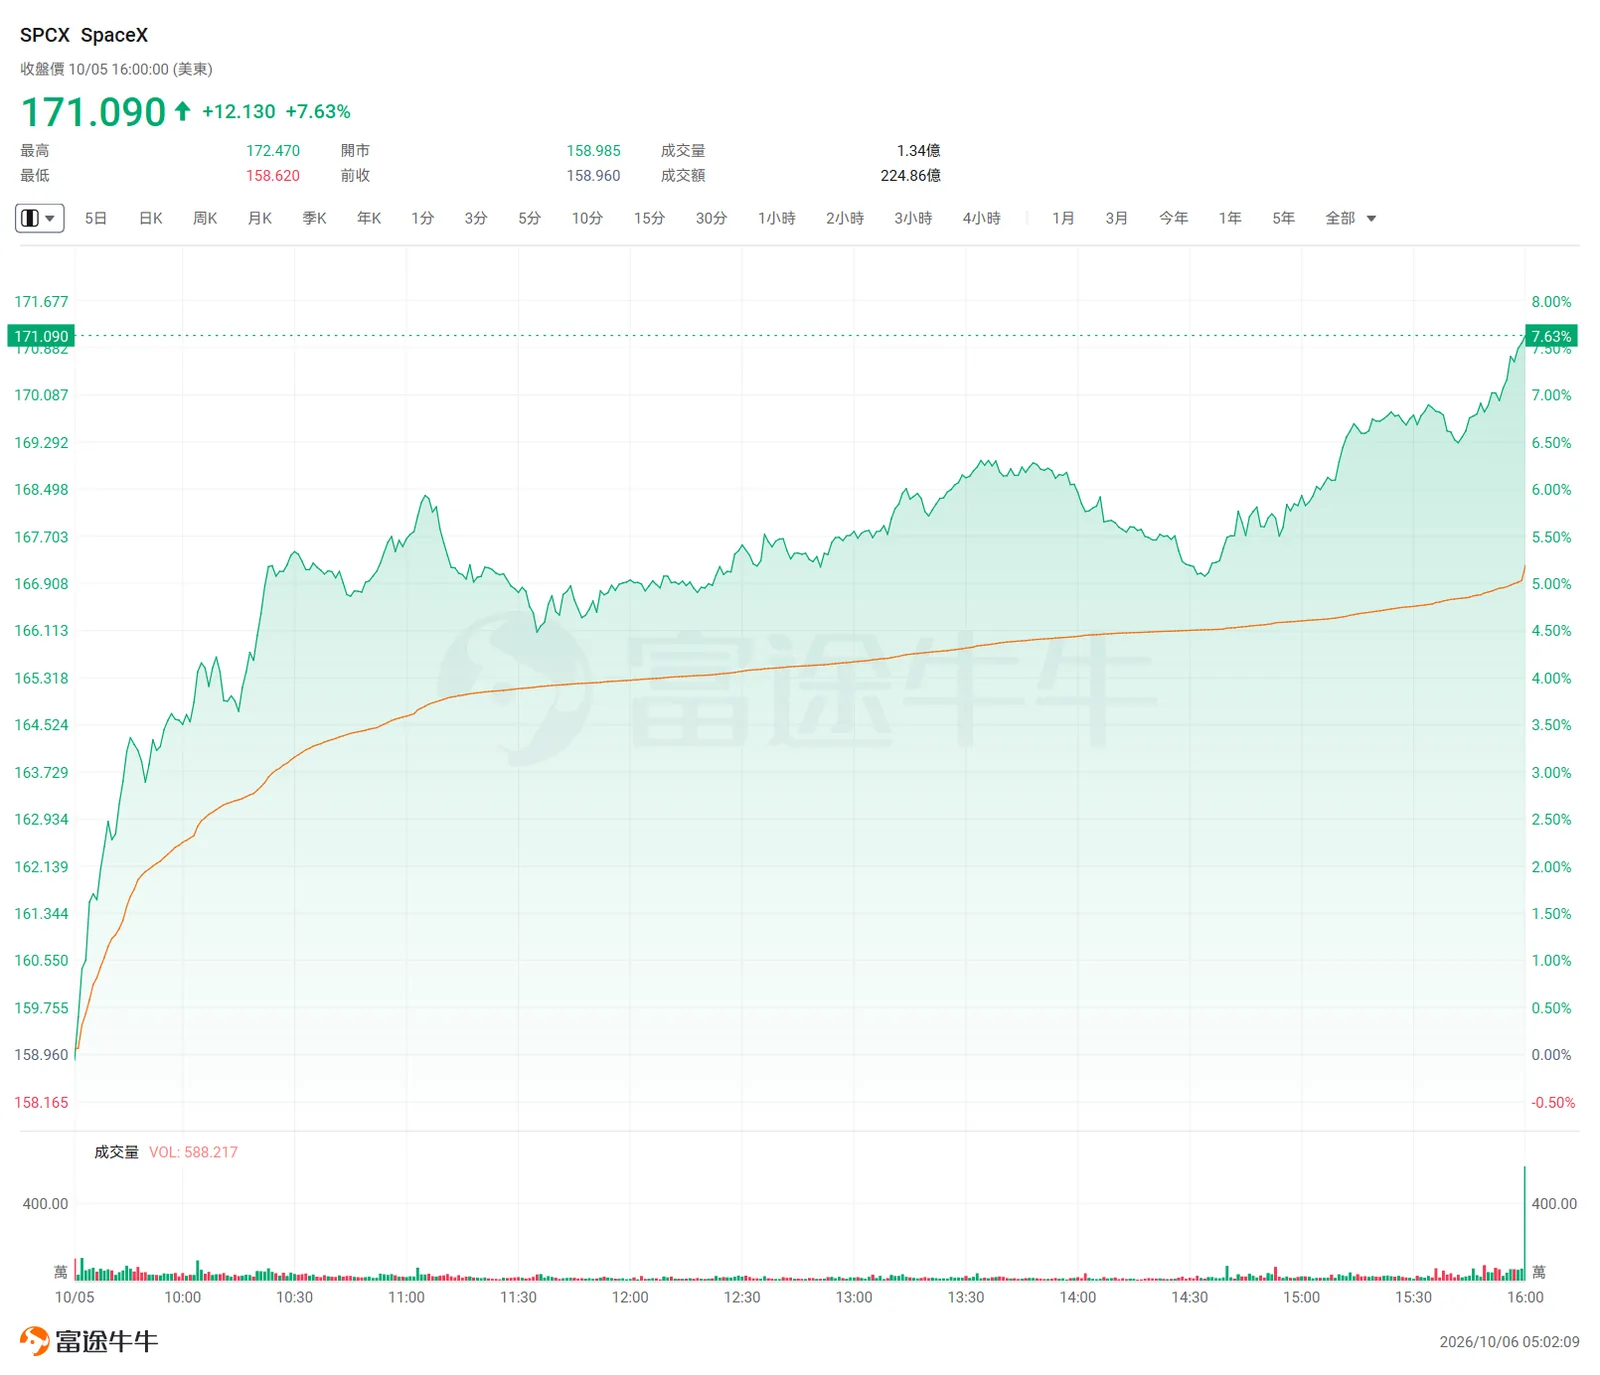Image resolution: width=1600 pixels, height=1375 pixels.
Task: Switch to the 5日 chart tab
Action: (x=96, y=218)
